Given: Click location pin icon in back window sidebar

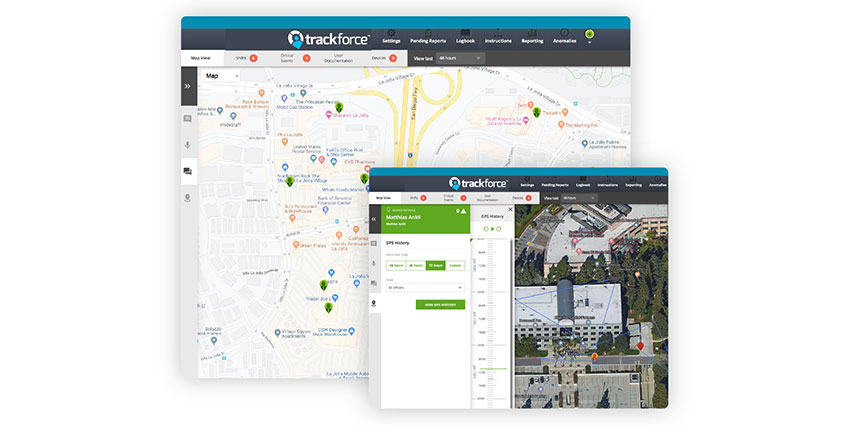Looking at the screenshot, I should [188, 198].
